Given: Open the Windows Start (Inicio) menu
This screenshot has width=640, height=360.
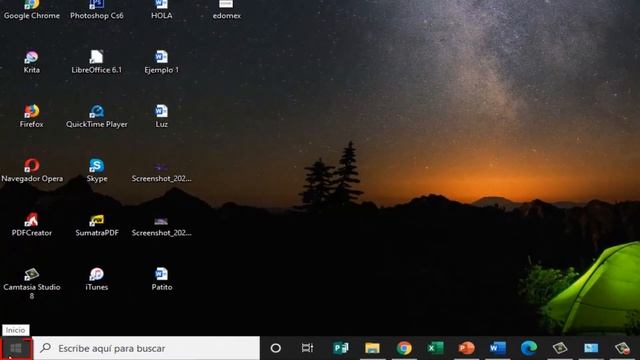Looking at the screenshot, I should coord(16,348).
